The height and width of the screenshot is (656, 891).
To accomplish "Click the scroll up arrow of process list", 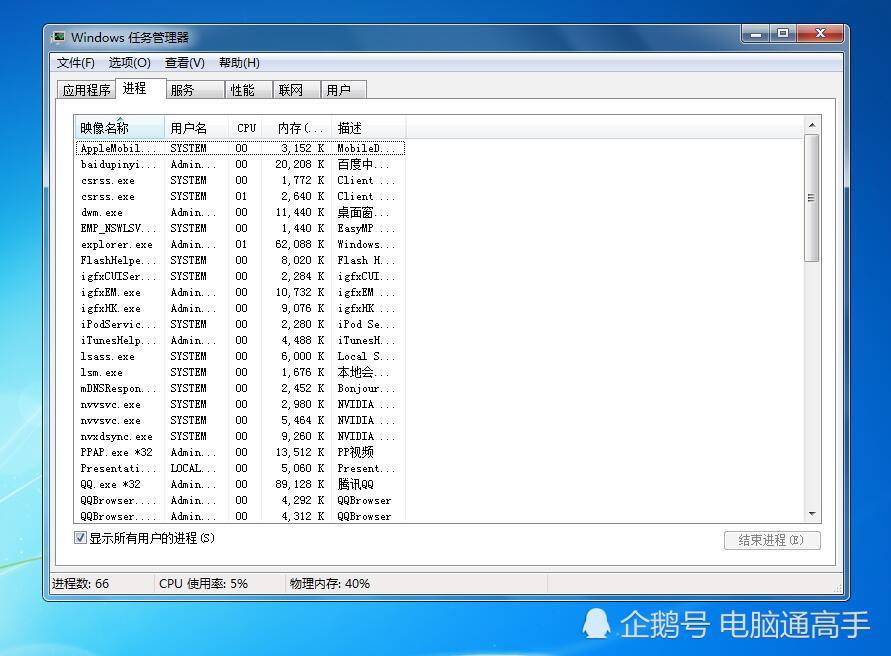I will [812, 125].
